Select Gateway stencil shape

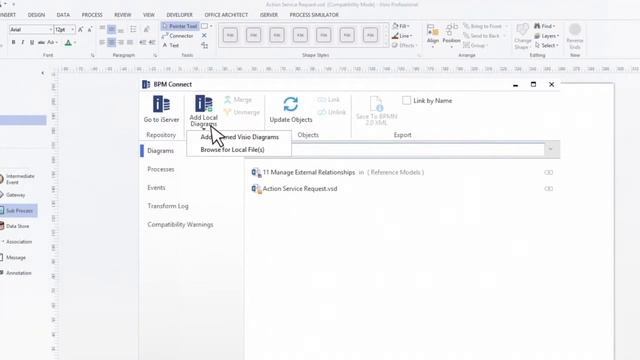14,195
